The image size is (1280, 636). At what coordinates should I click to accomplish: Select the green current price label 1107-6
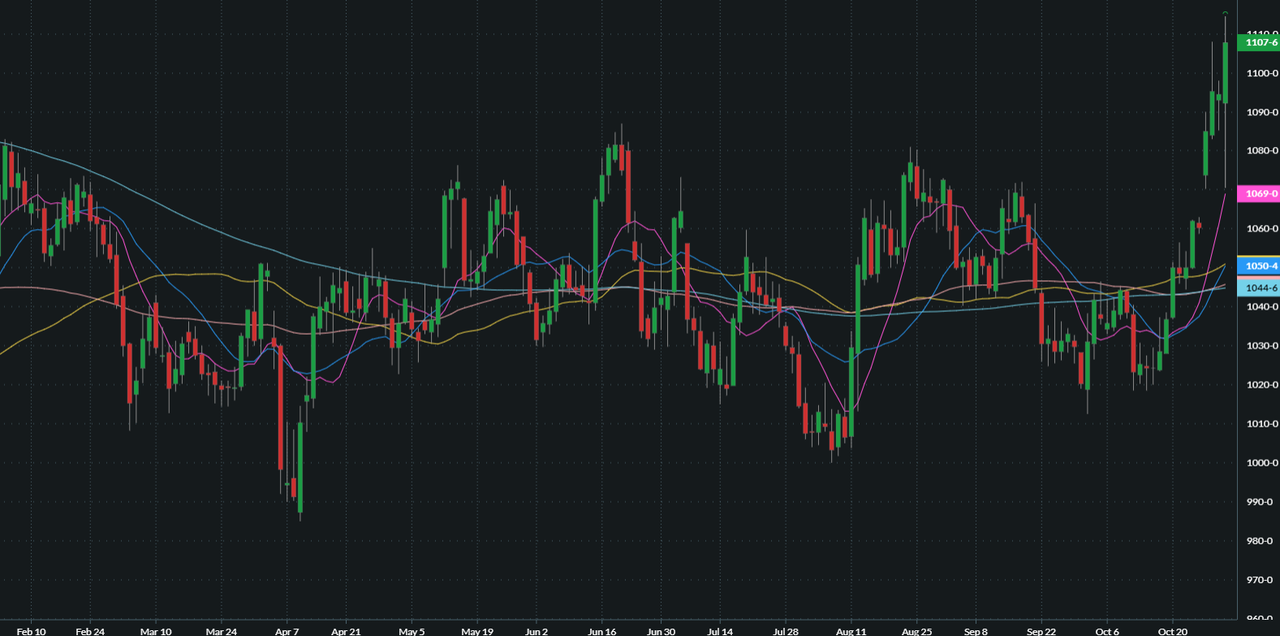click(1262, 43)
